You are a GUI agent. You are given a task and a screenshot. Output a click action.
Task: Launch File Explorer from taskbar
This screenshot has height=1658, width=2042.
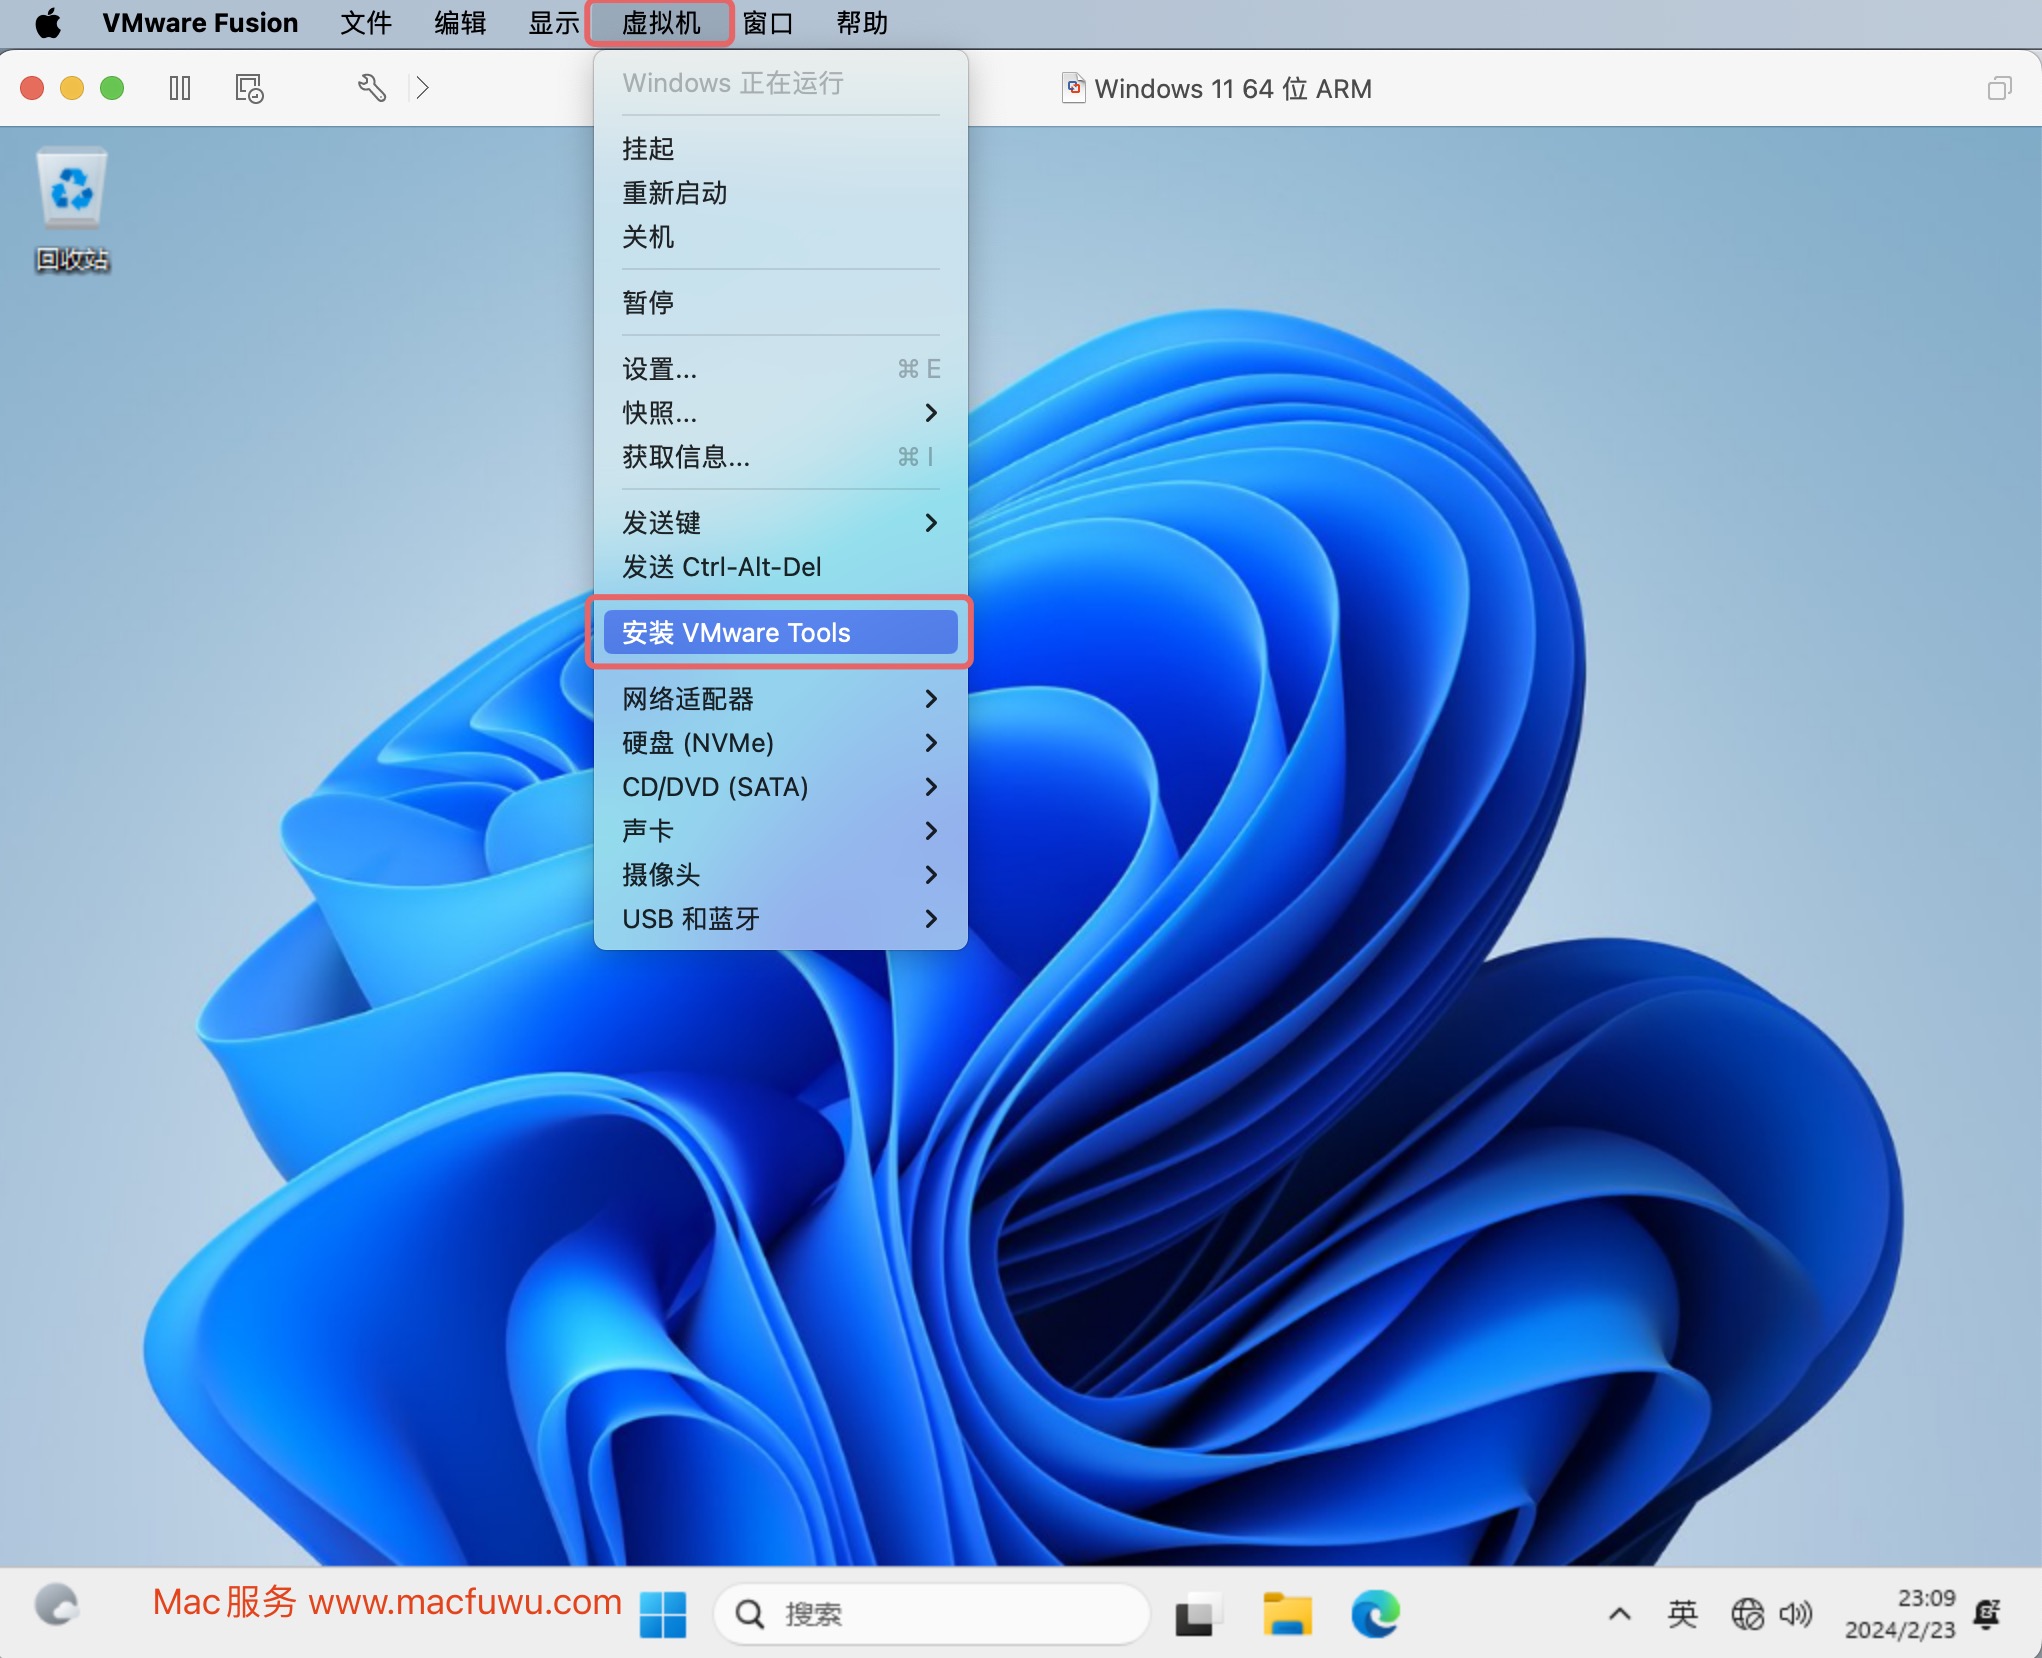click(1287, 1613)
